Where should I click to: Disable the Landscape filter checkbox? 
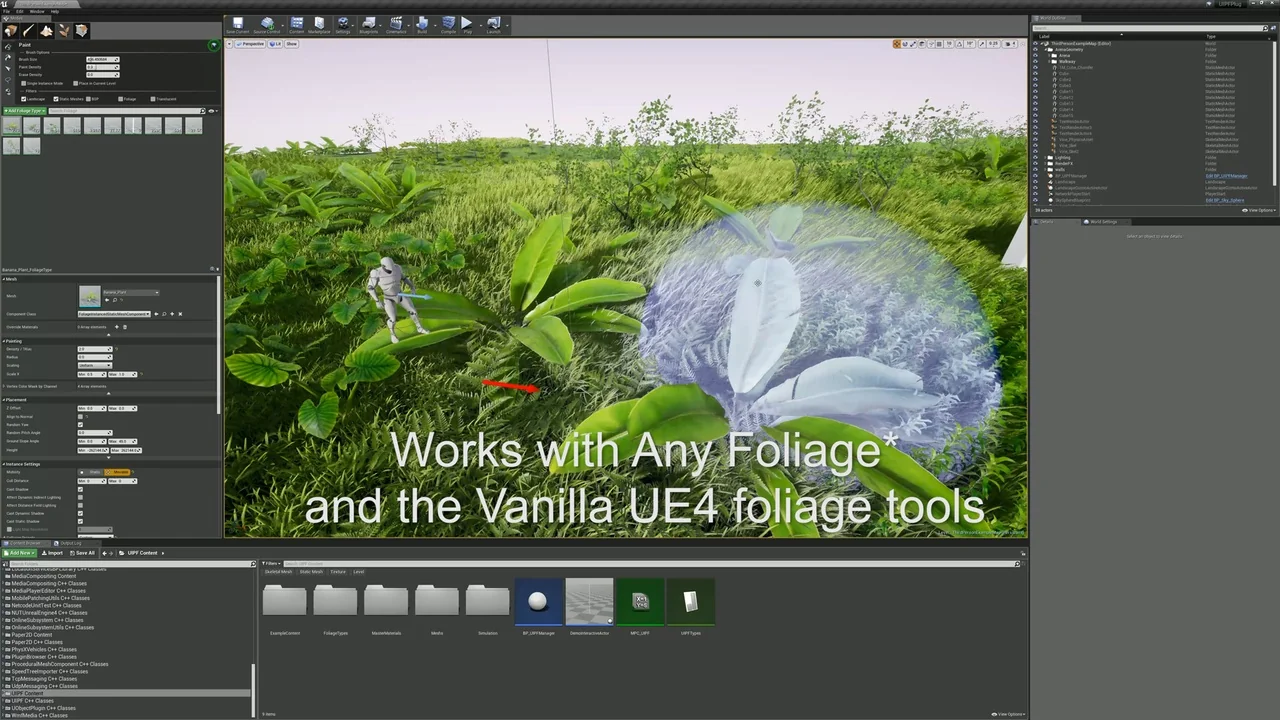25,99
